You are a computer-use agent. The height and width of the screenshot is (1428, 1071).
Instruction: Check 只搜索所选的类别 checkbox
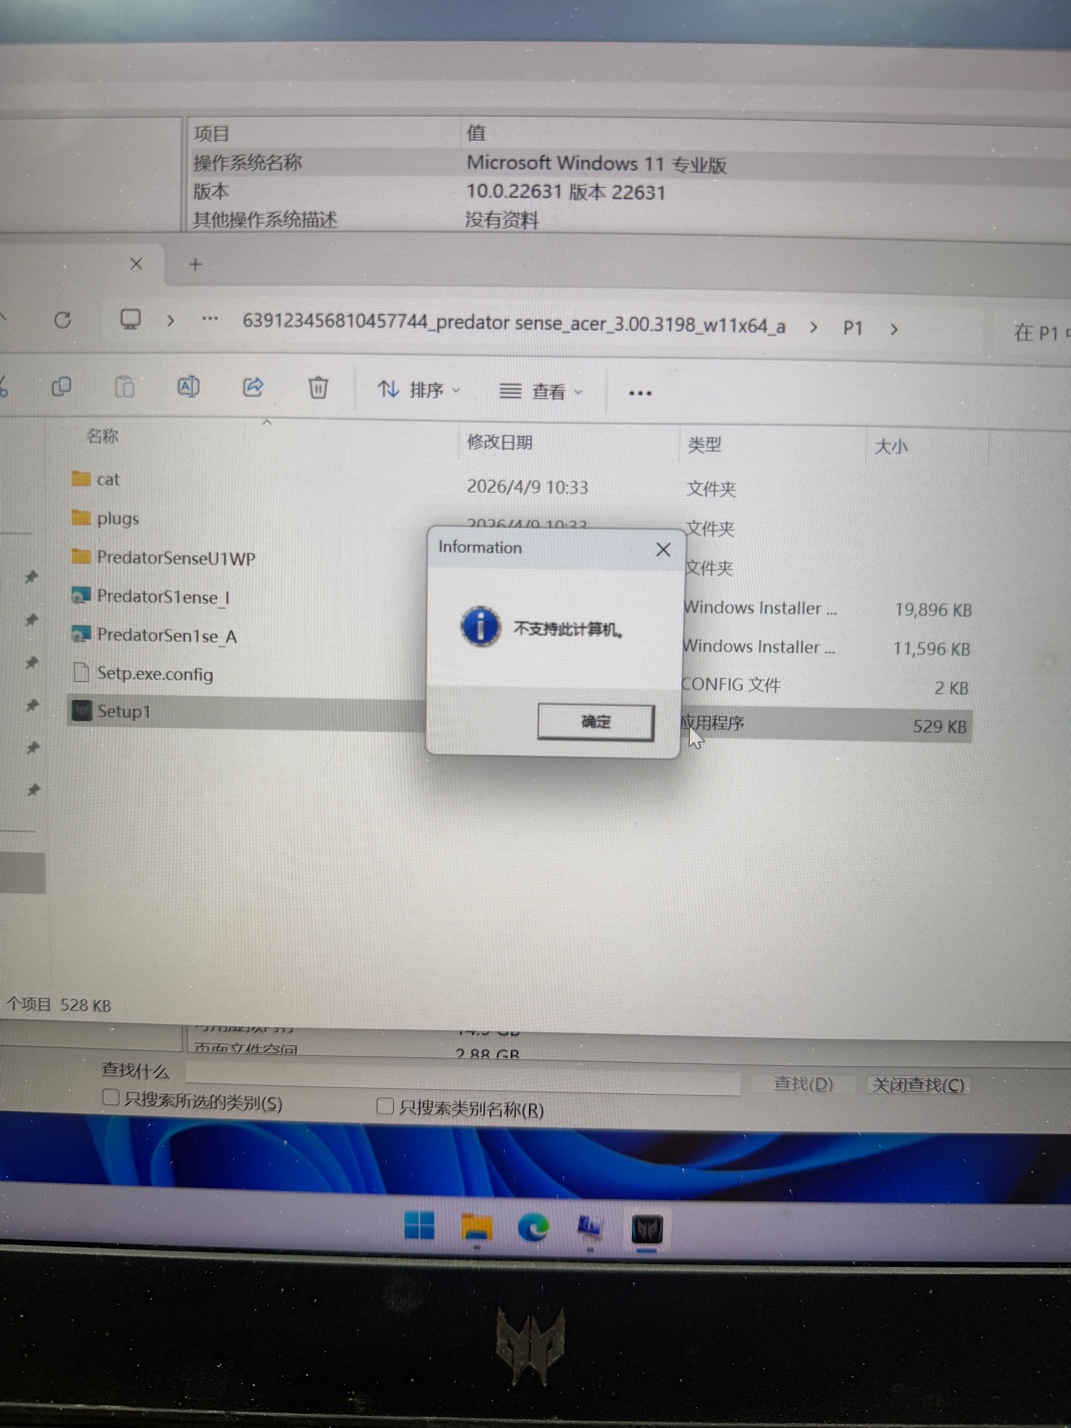point(111,1098)
